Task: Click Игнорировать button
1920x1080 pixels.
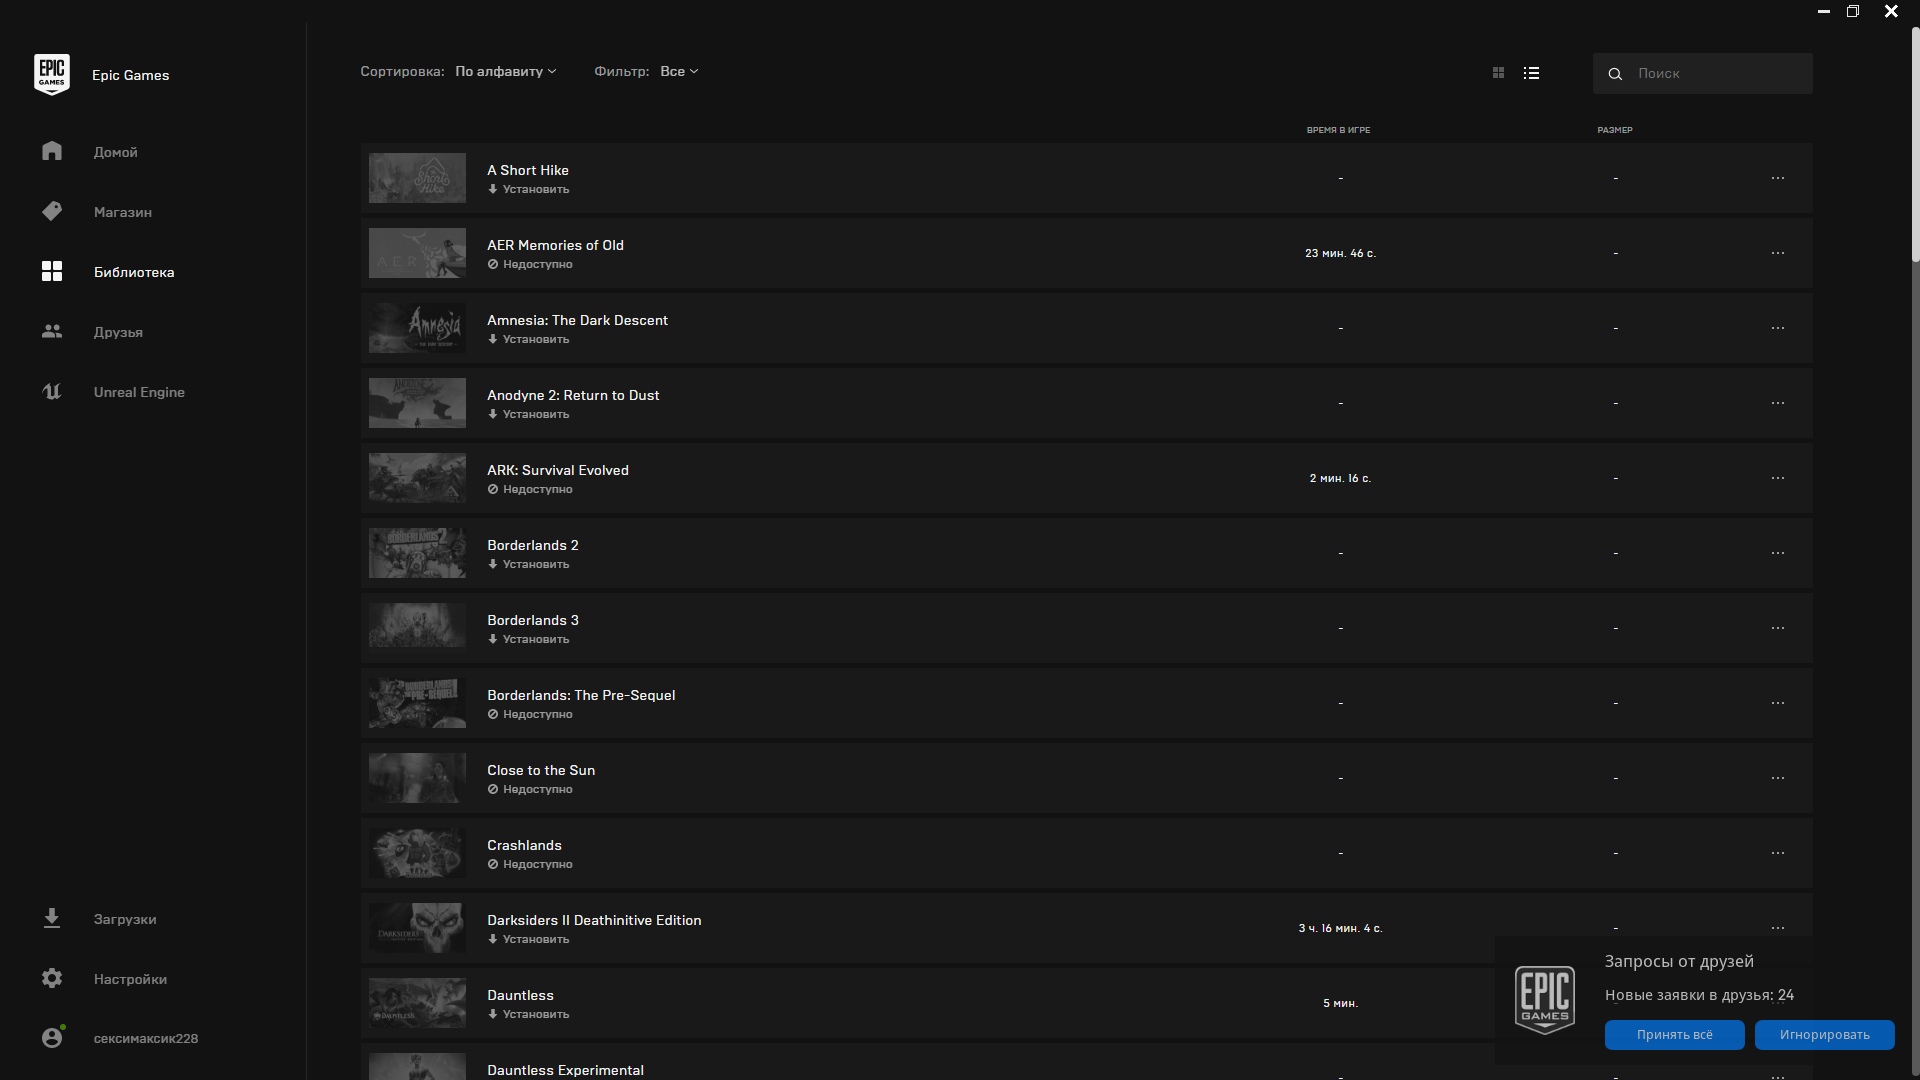Action: 1824,1035
